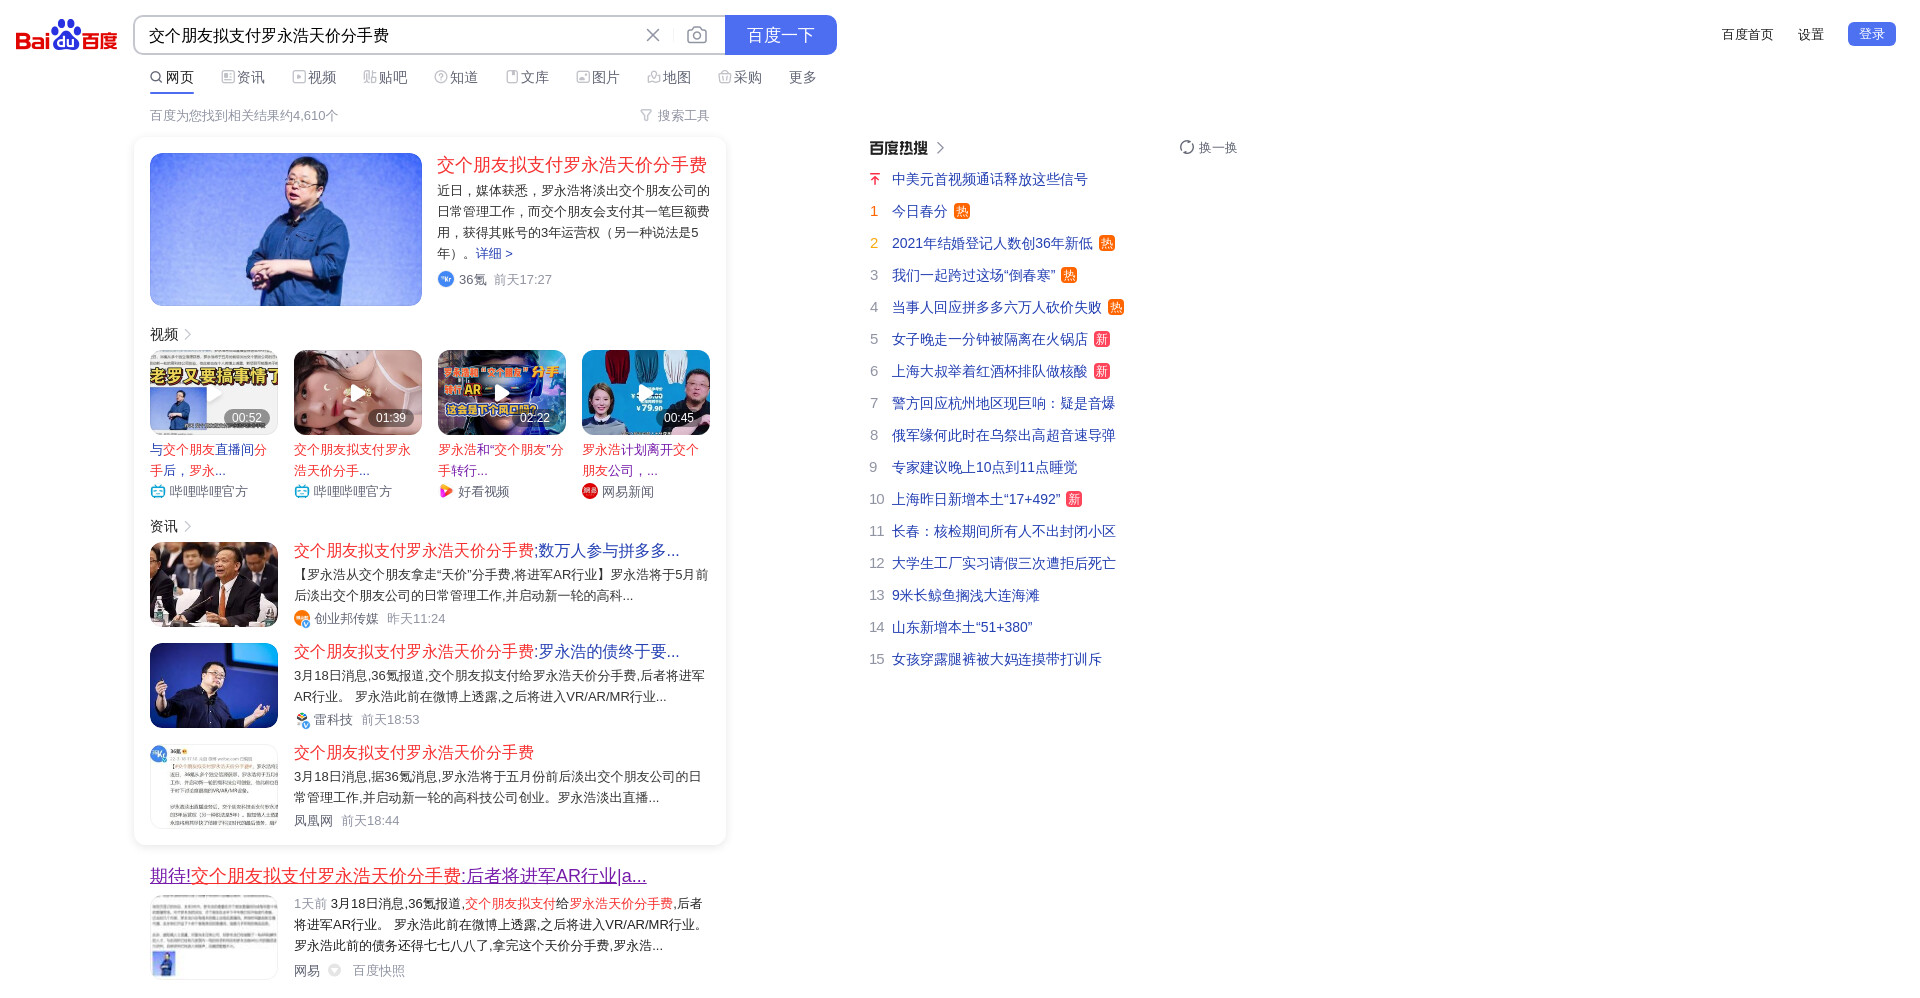1920x998 pixels.
Task: Open the featured Luo Yonghao image
Action: click(x=286, y=229)
